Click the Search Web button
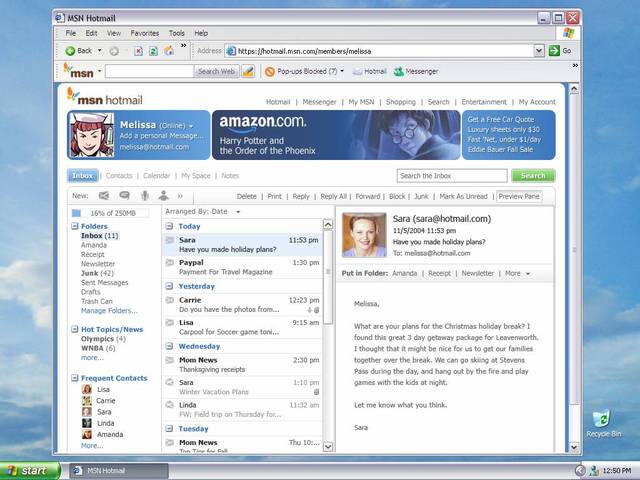Viewport: 640px width, 480px height. point(216,71)
